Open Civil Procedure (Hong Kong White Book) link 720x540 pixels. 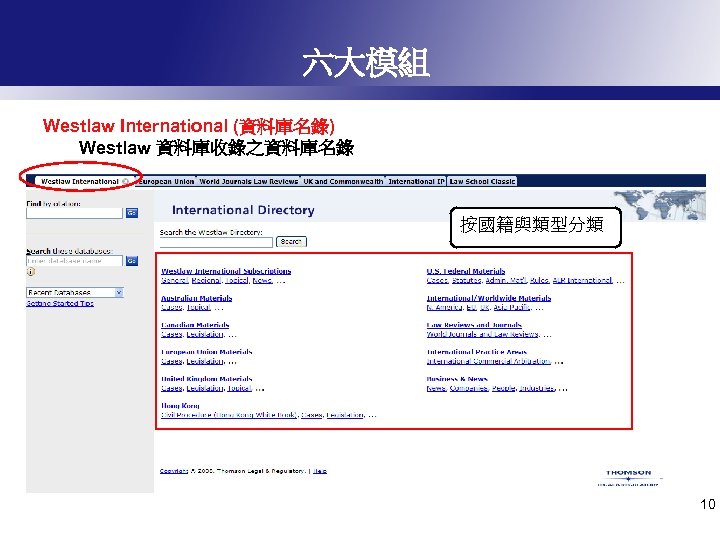(x=229, y=415)
